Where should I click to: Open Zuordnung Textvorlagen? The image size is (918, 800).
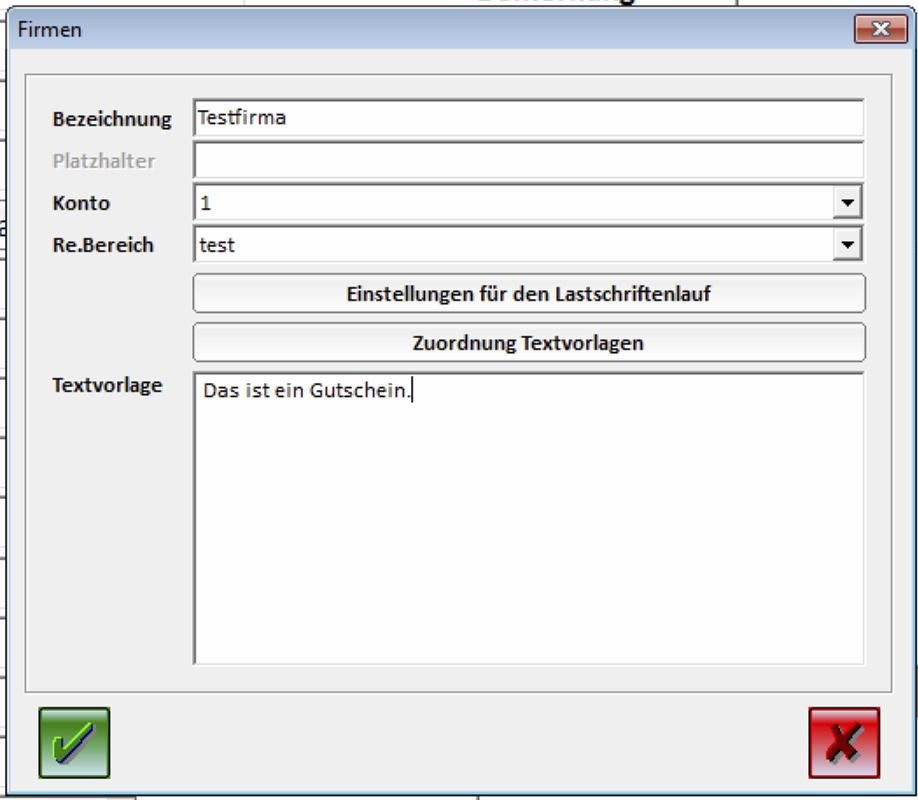pyautogui.click(x=528, y=343)
